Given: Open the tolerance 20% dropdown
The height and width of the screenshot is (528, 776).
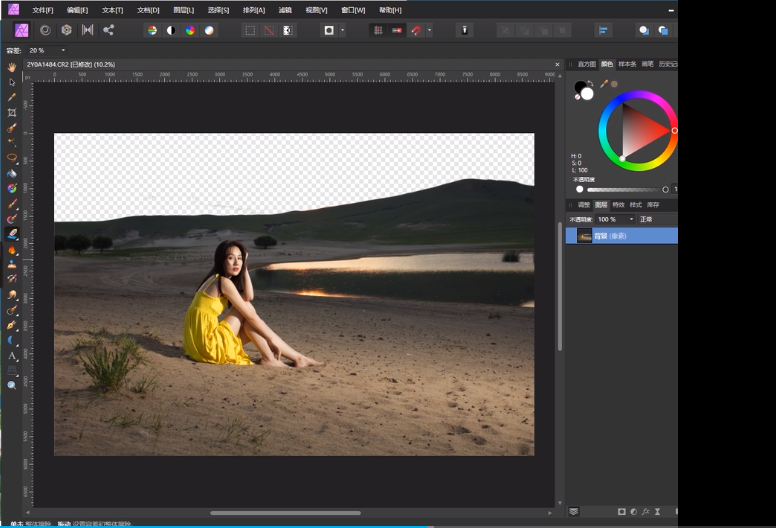Looking at the screenshot, I should point(63,50).
